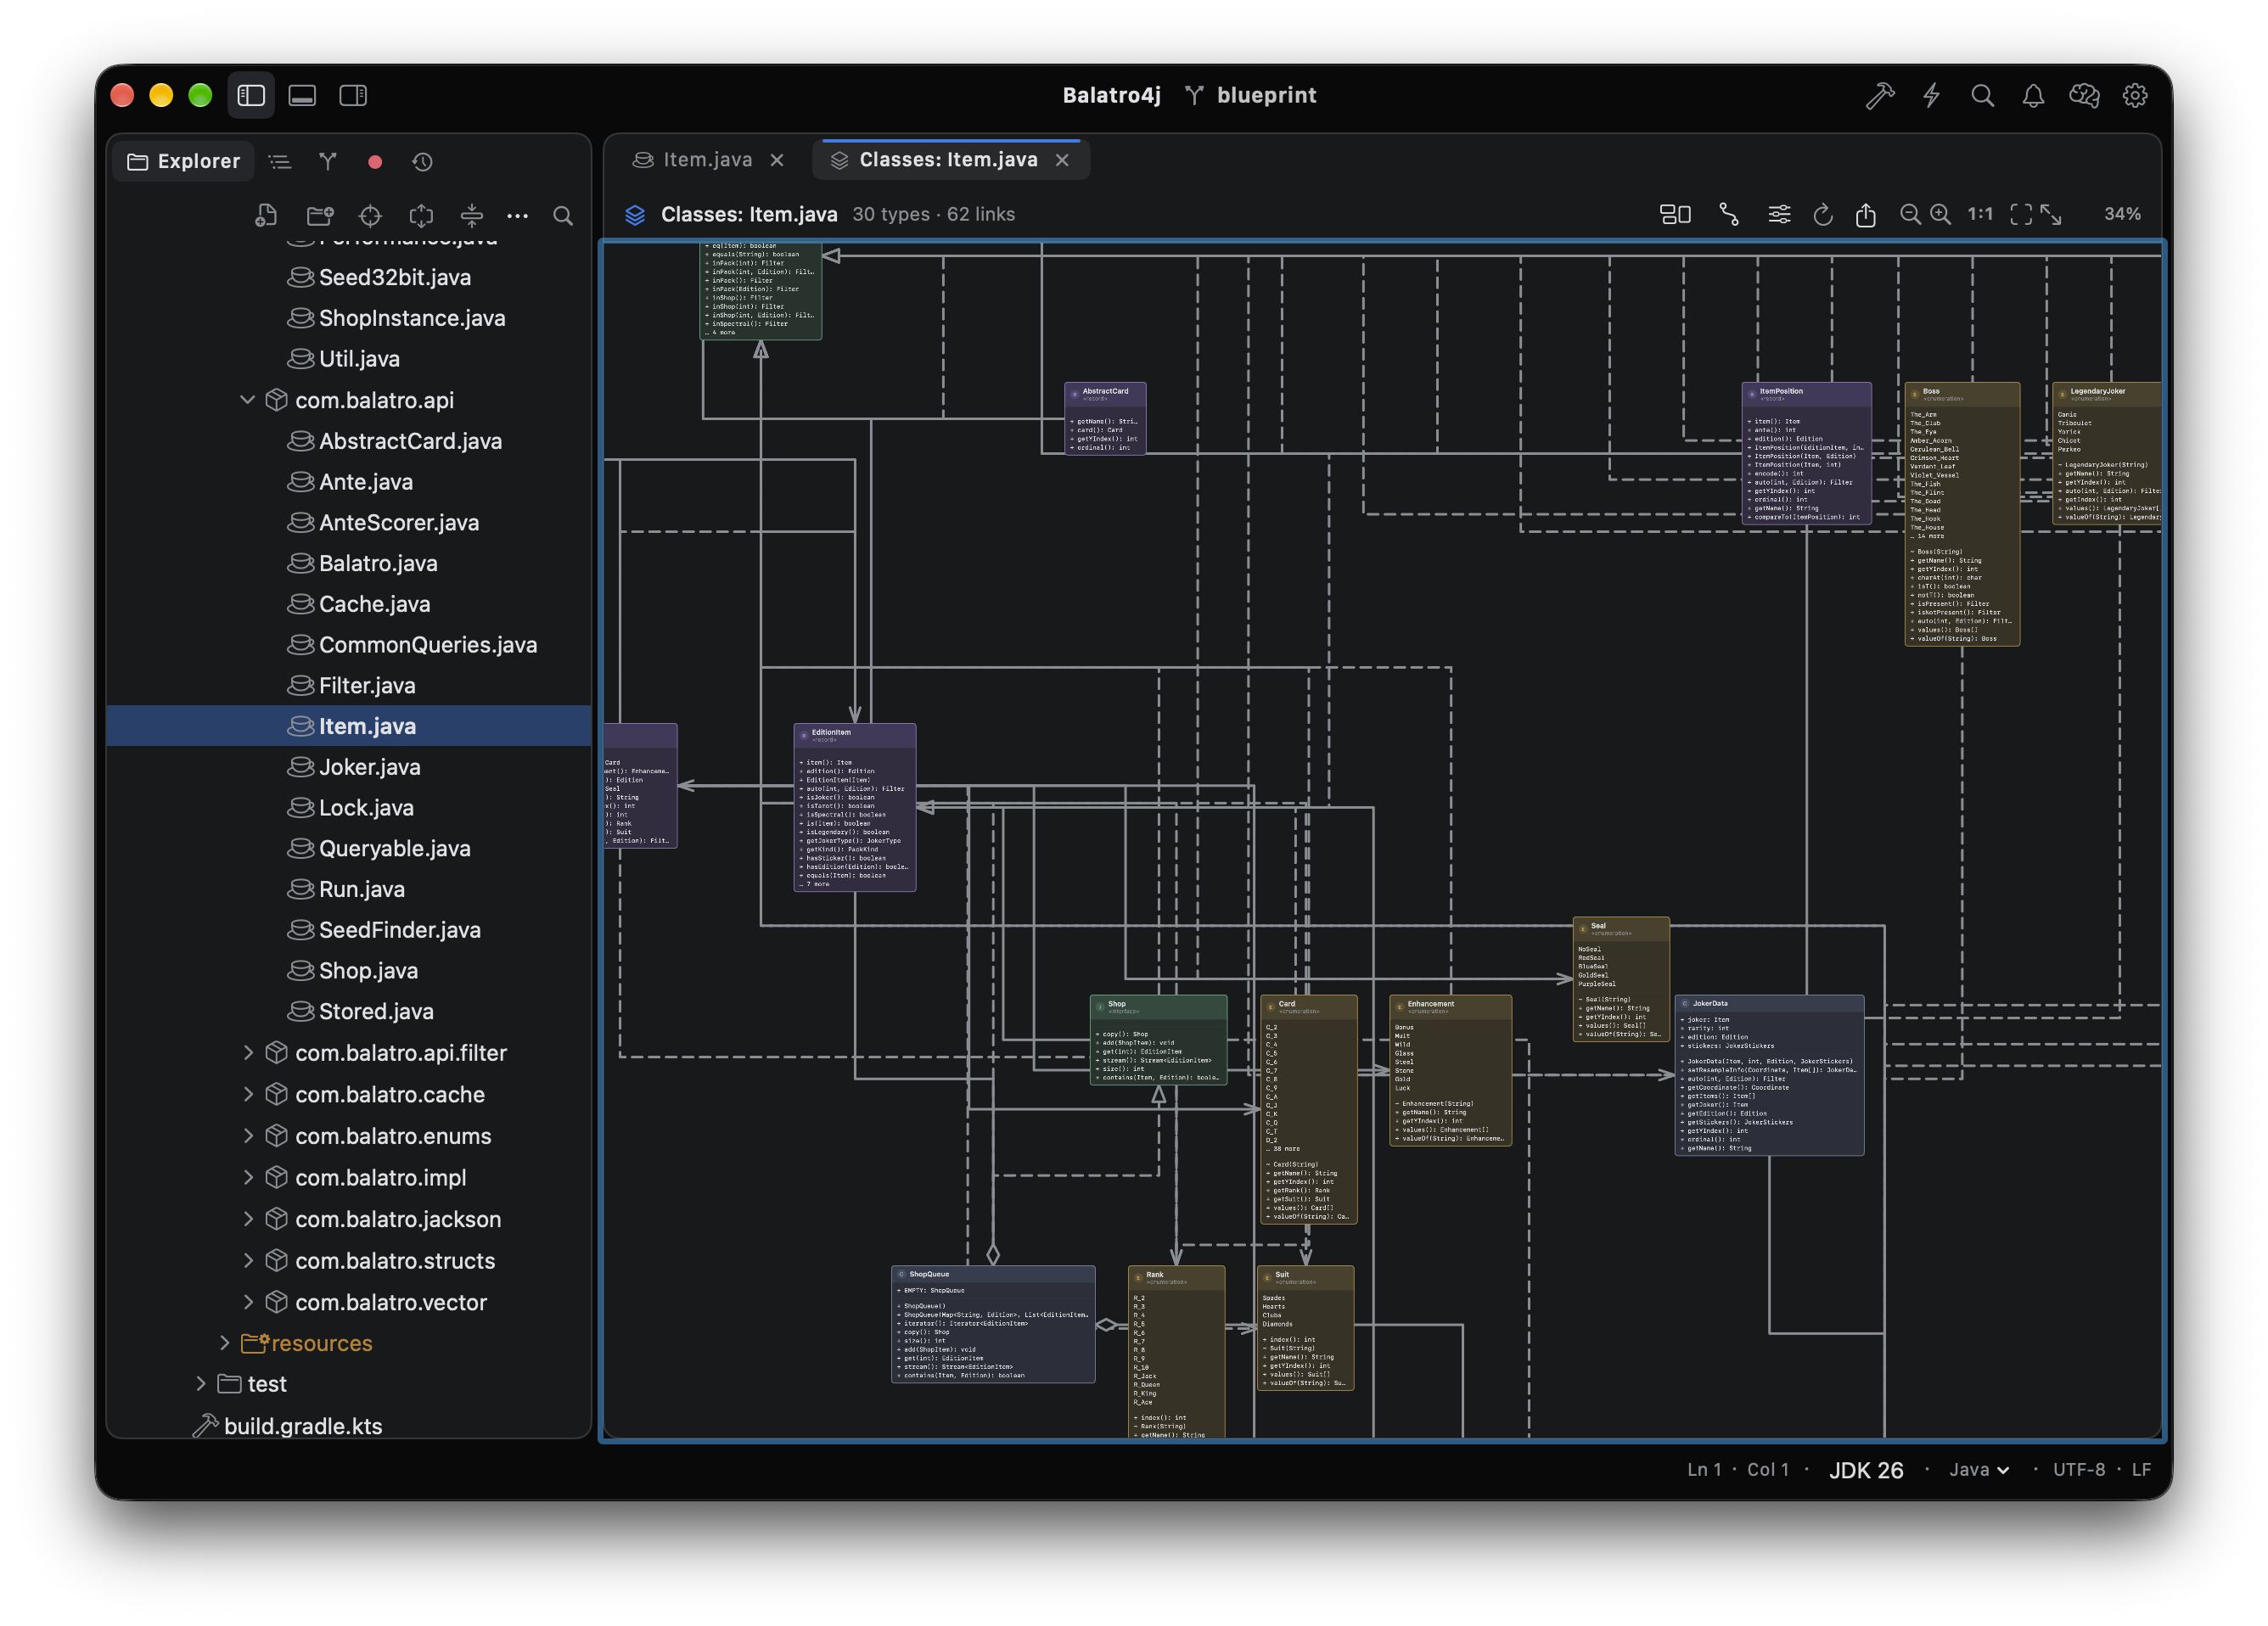Expand the com.balatro.cache package
The height and width of the screenshot is (1626, 2268).
247,1094
